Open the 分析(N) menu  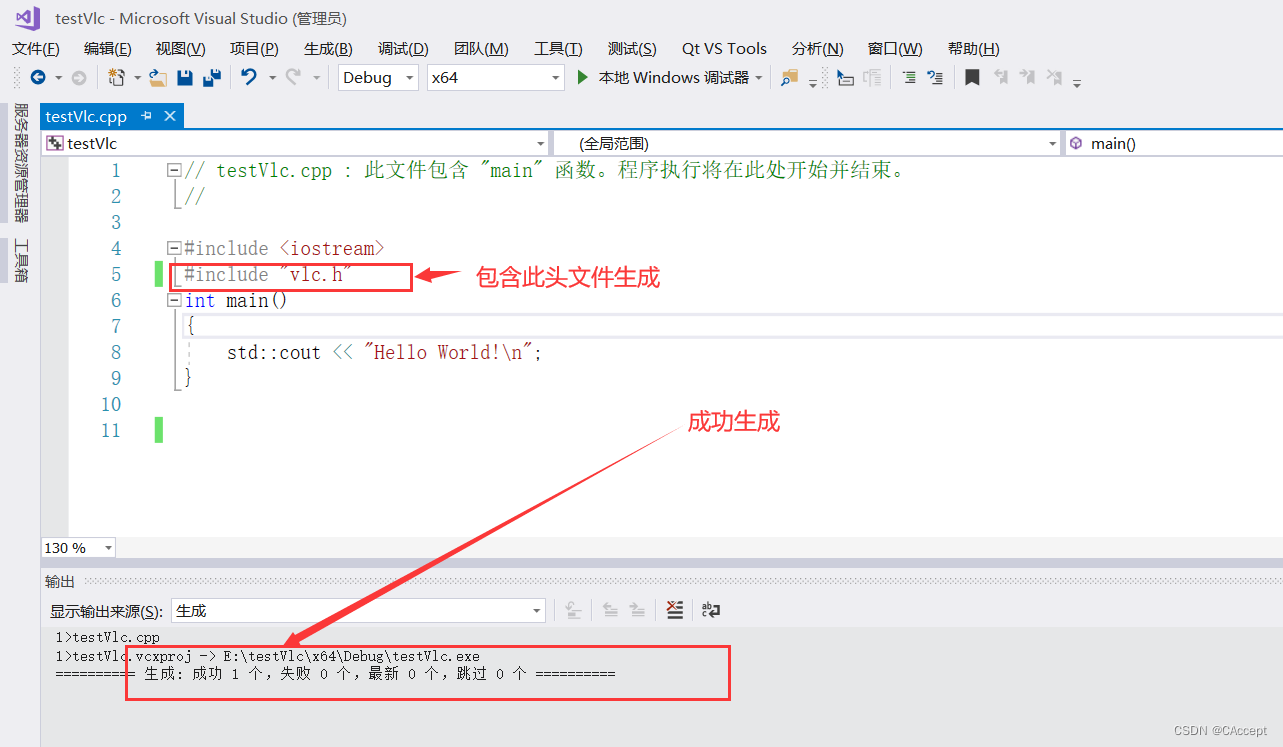click(x=818, y=48)
